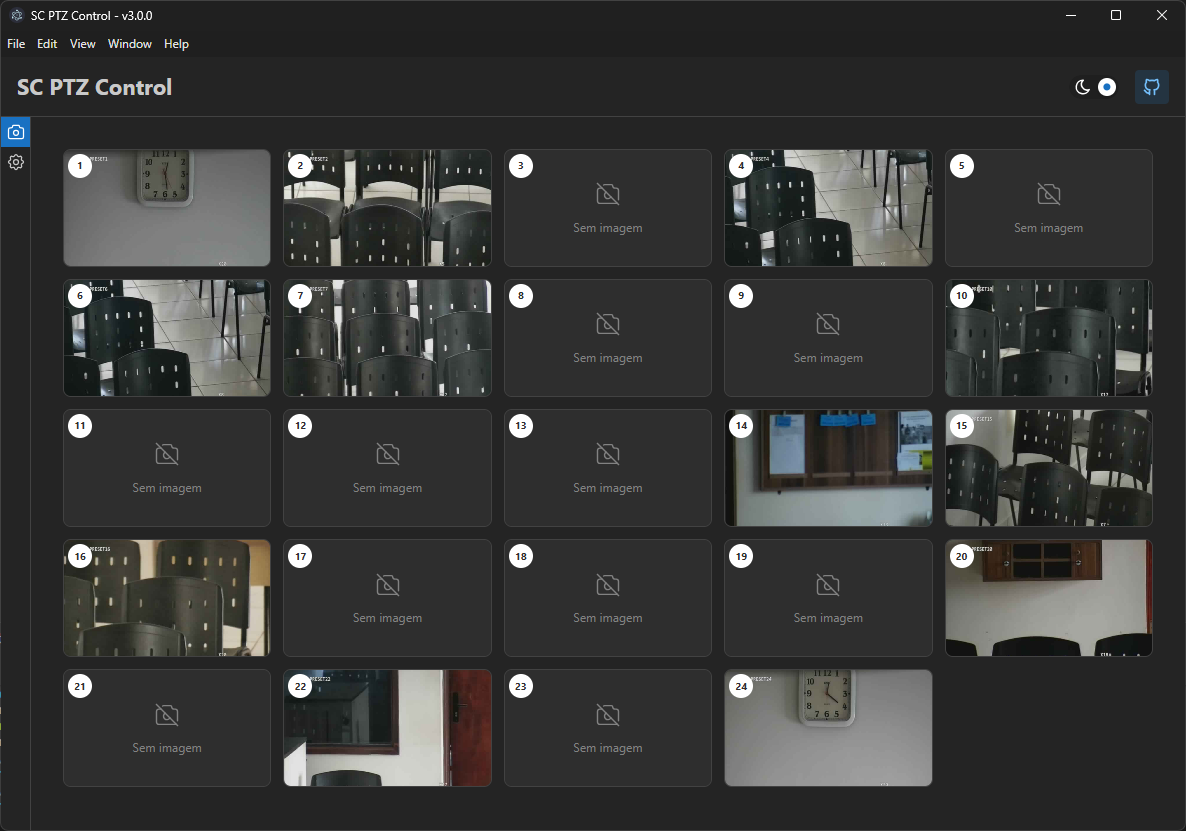Select preset 16 thumbnail
The height and width of the screenshot is (831, 1186).
(167, 598)
